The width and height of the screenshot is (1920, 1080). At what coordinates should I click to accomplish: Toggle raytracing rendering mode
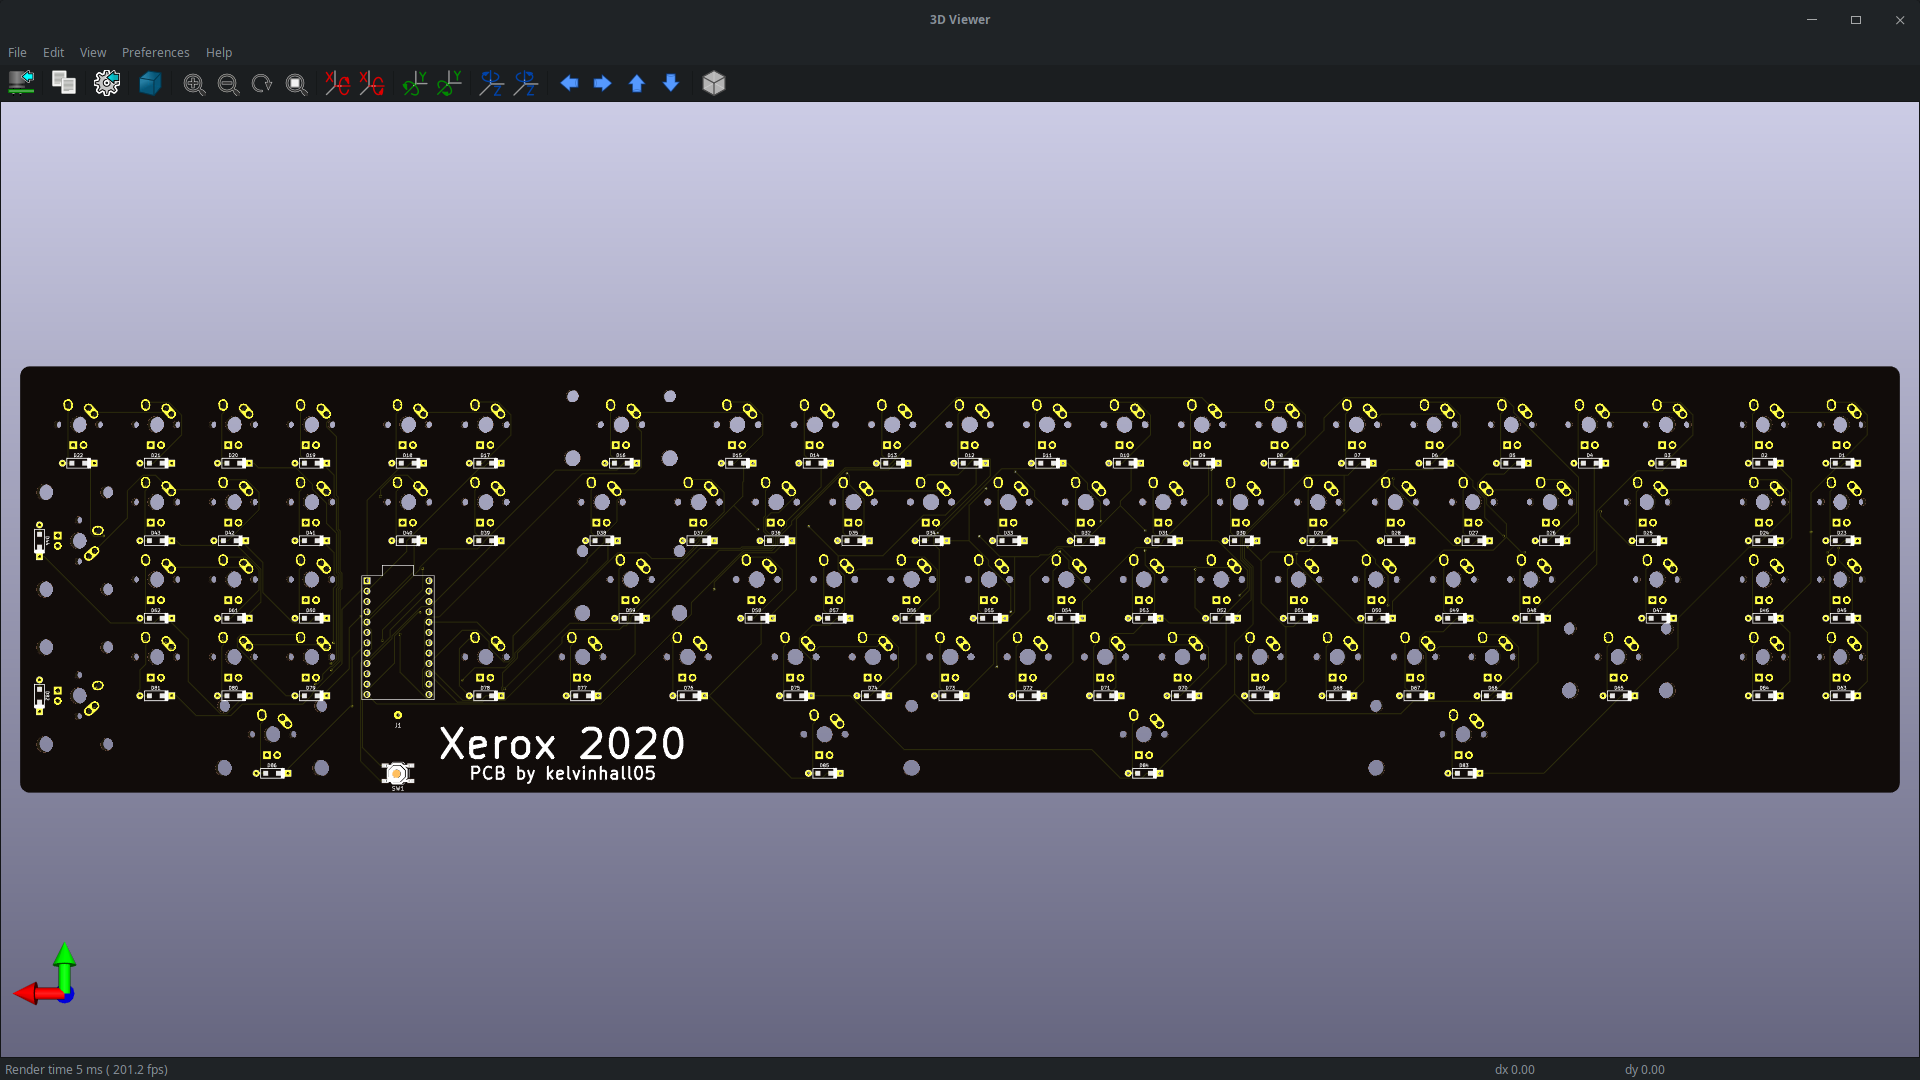click(x=150, y=83)
